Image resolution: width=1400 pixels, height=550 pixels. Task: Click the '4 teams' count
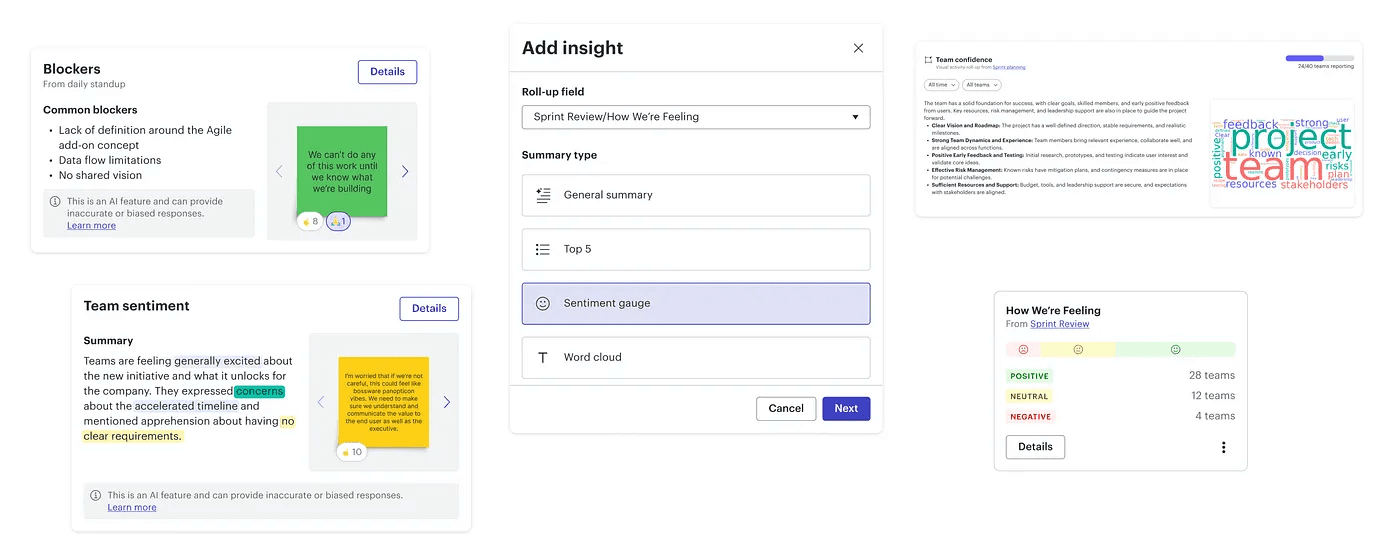point(1215,416)
